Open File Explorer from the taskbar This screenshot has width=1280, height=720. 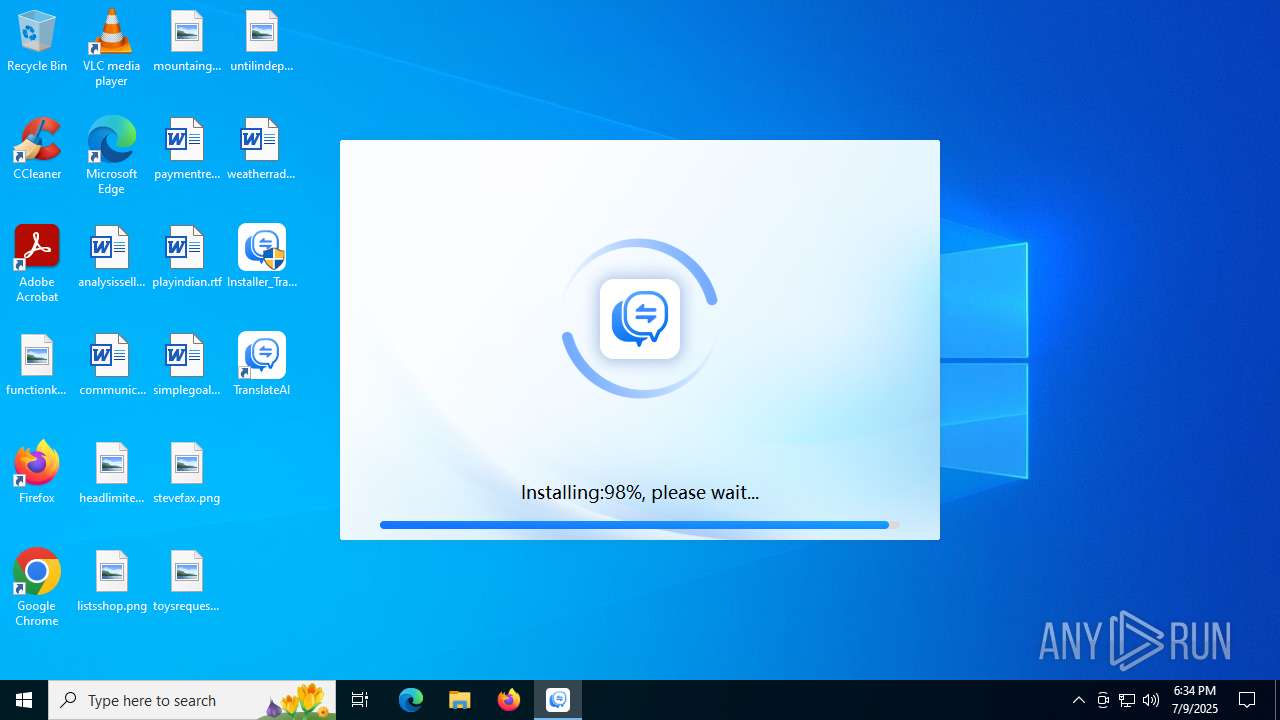pos(460,700)
